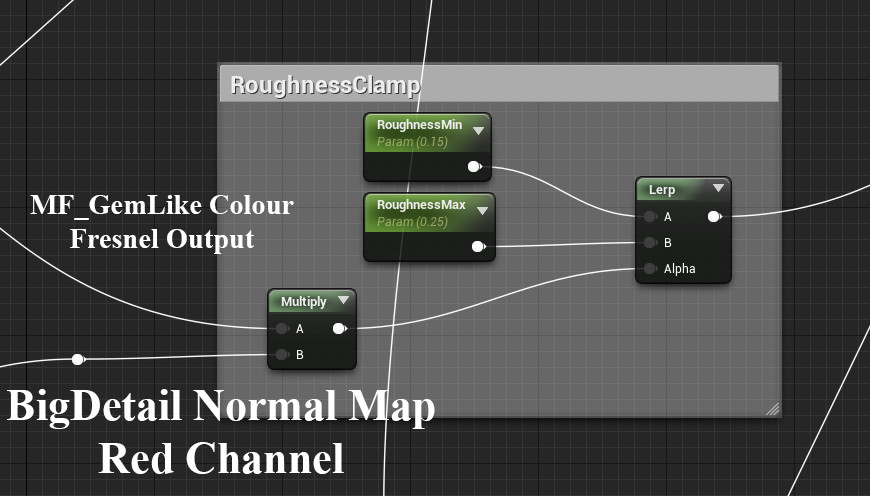Select the Multiply node header
This screenshot has height=496, width=870.
click(x=302, y=301)
